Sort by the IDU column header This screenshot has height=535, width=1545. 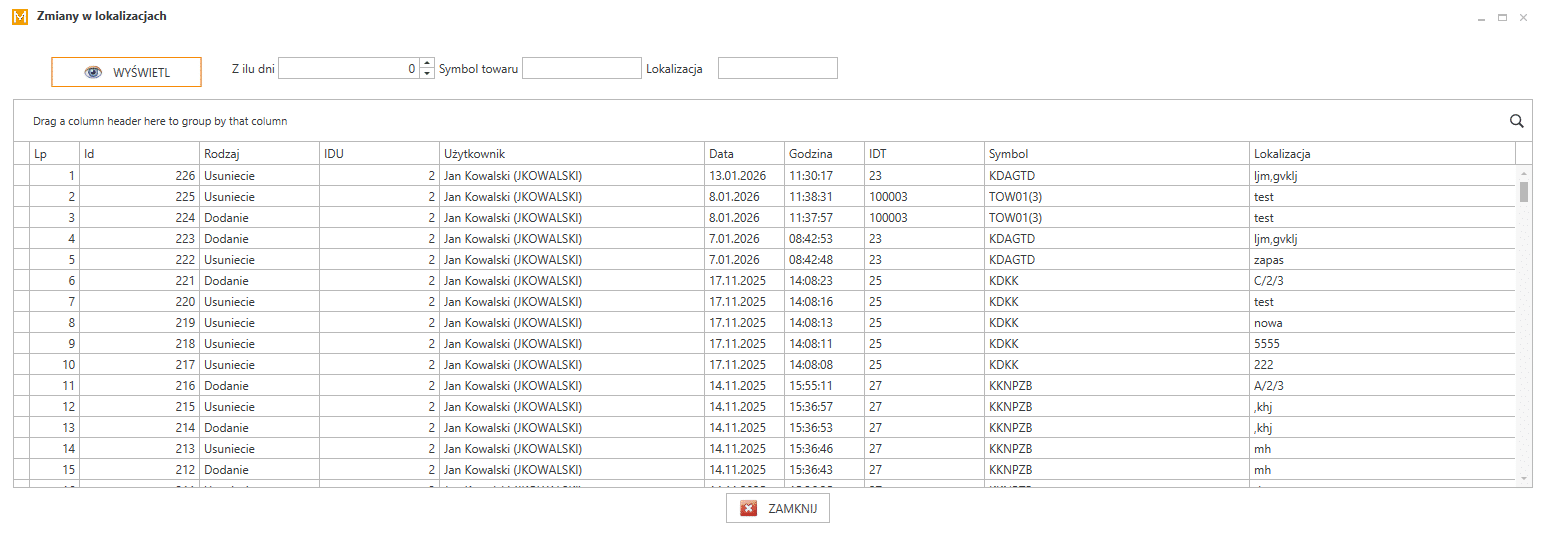coord(379,154)
